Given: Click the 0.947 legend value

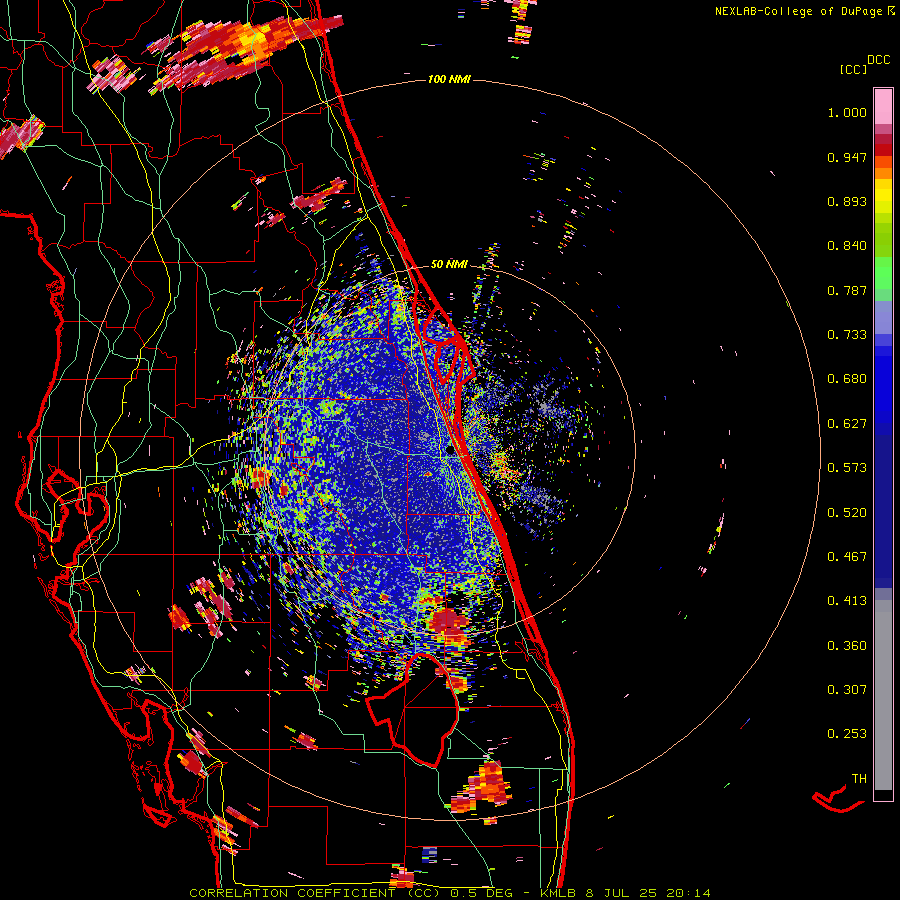Looking at the screenshot, I should click(x=847, y=157).
